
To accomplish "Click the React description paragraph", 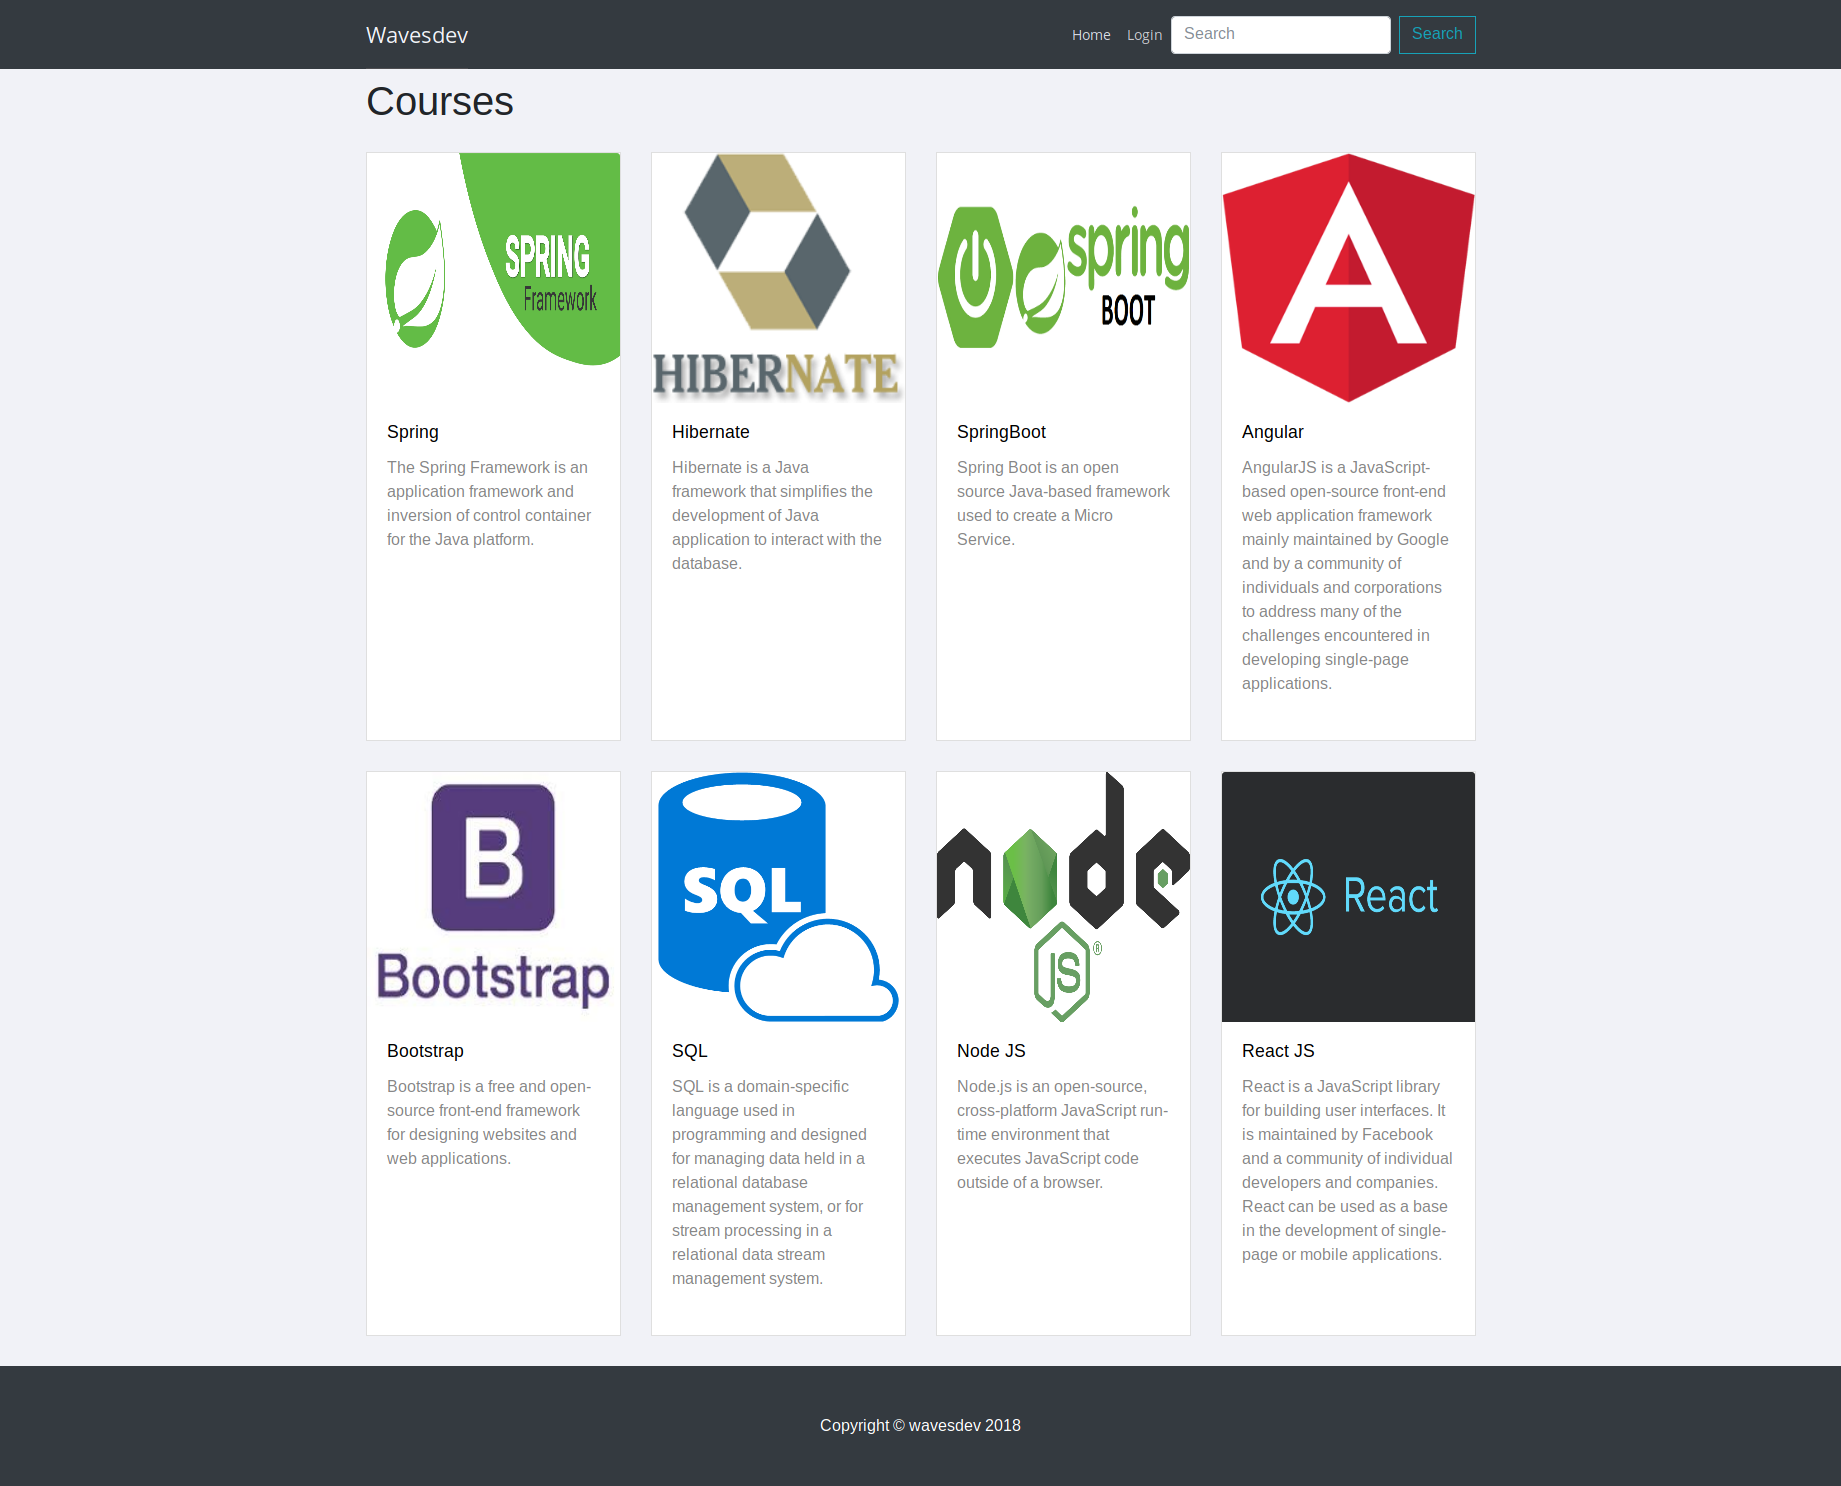I will coord(1347,1170).
